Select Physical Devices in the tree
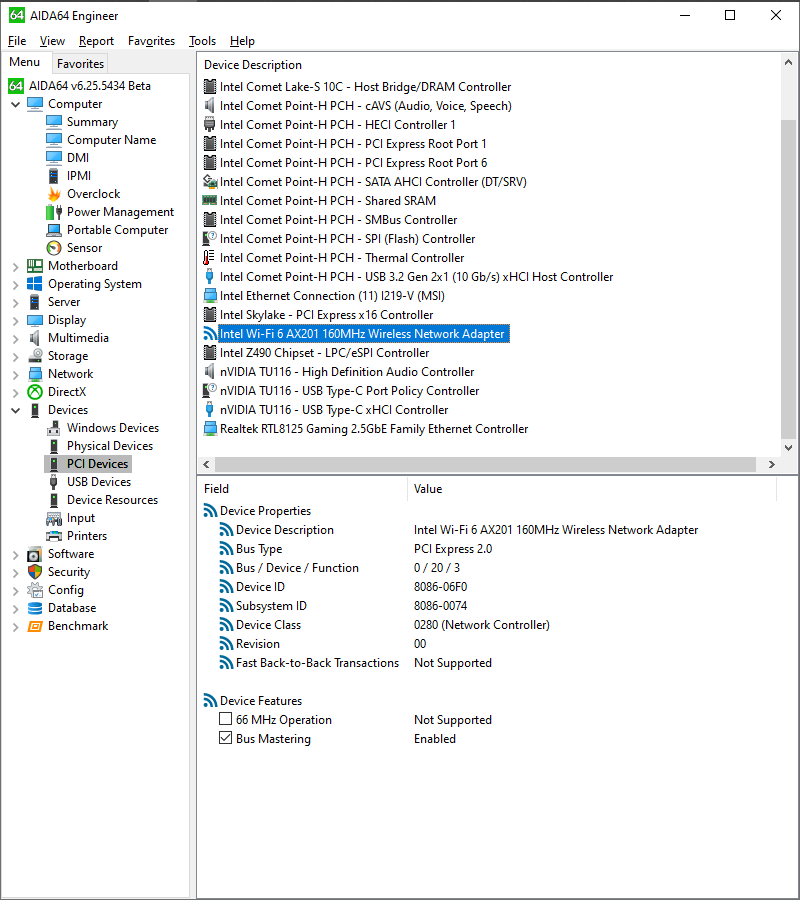The image size is (800, 900). [x=110, y=446]
